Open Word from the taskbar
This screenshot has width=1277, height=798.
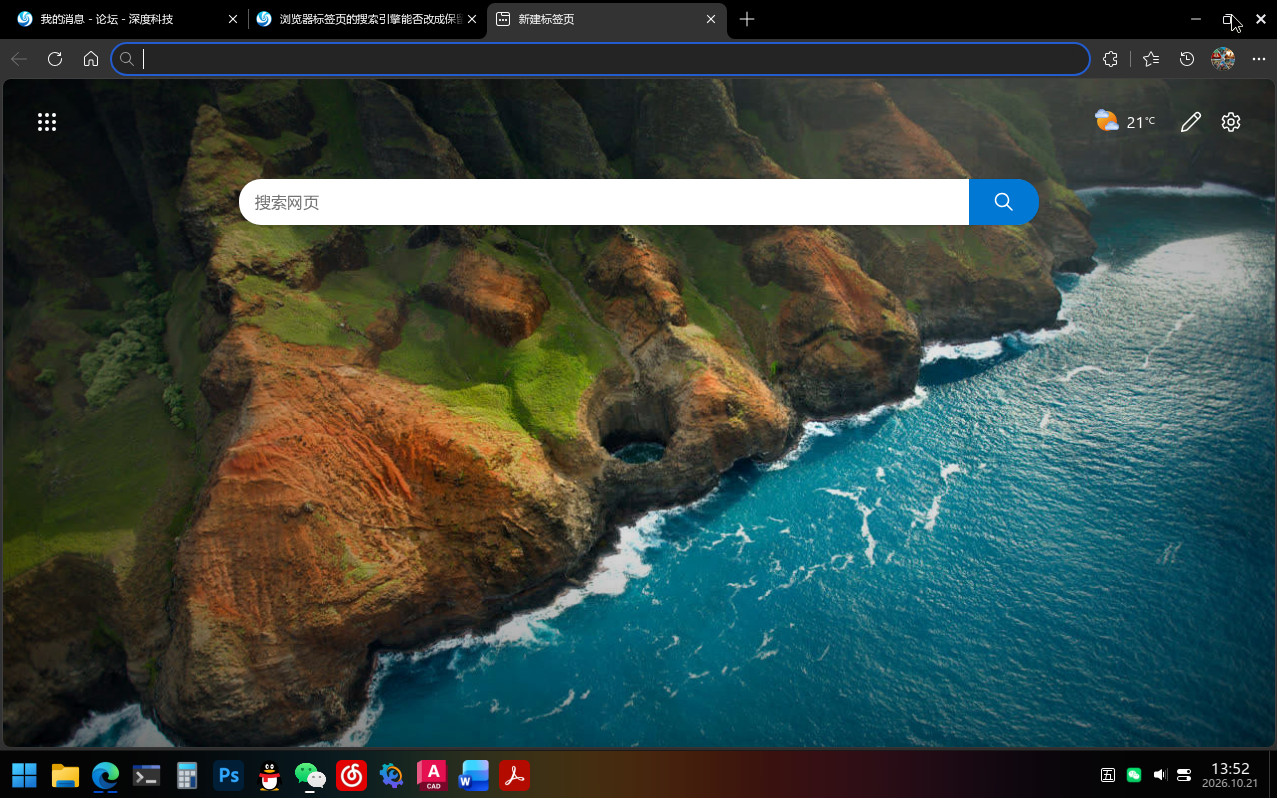(x=473, y=775)
